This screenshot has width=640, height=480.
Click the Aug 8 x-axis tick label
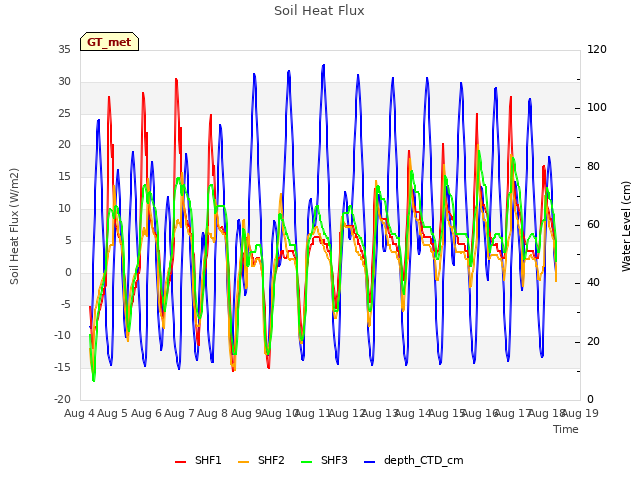213,413
